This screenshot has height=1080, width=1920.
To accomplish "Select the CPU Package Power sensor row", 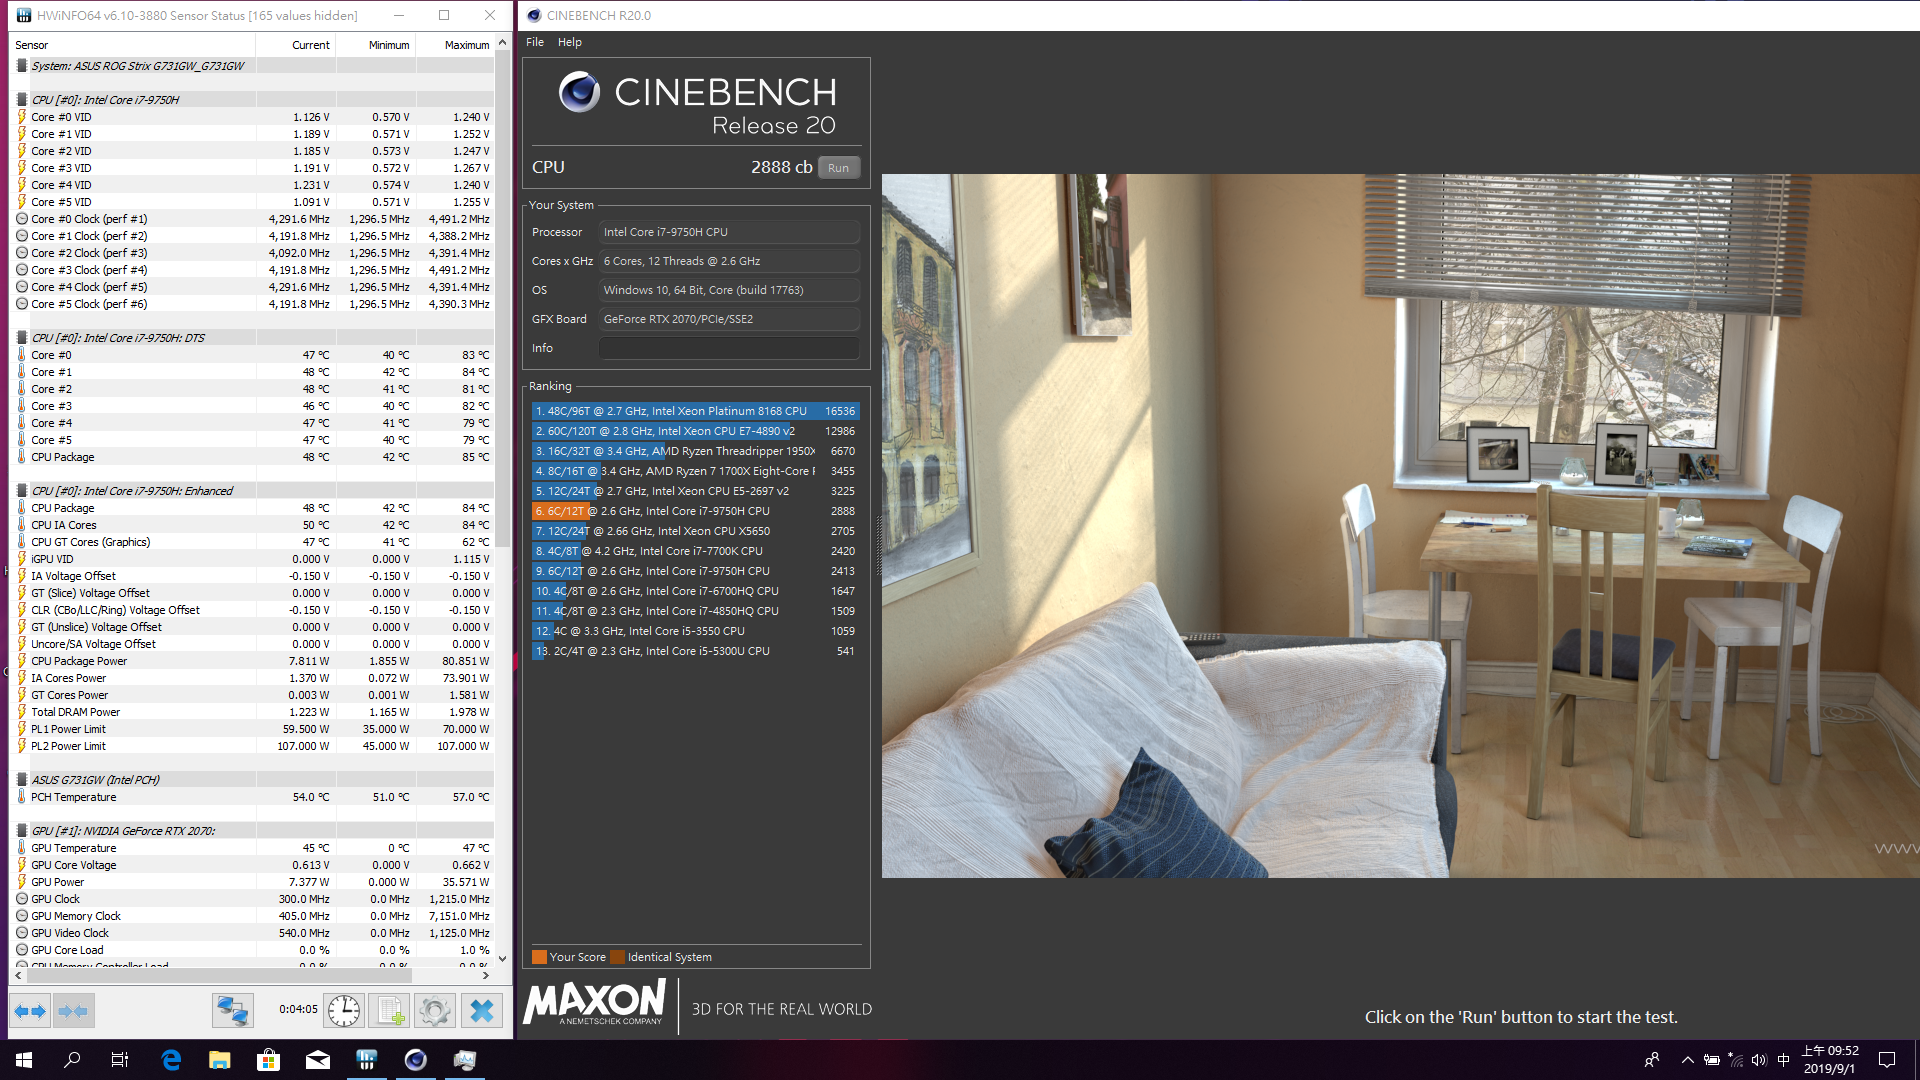I will click(x=253, y=661).
